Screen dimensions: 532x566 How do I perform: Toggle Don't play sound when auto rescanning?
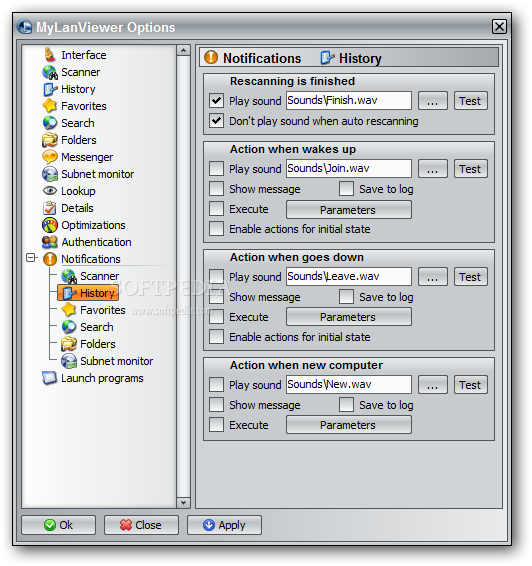click(216, 121)
